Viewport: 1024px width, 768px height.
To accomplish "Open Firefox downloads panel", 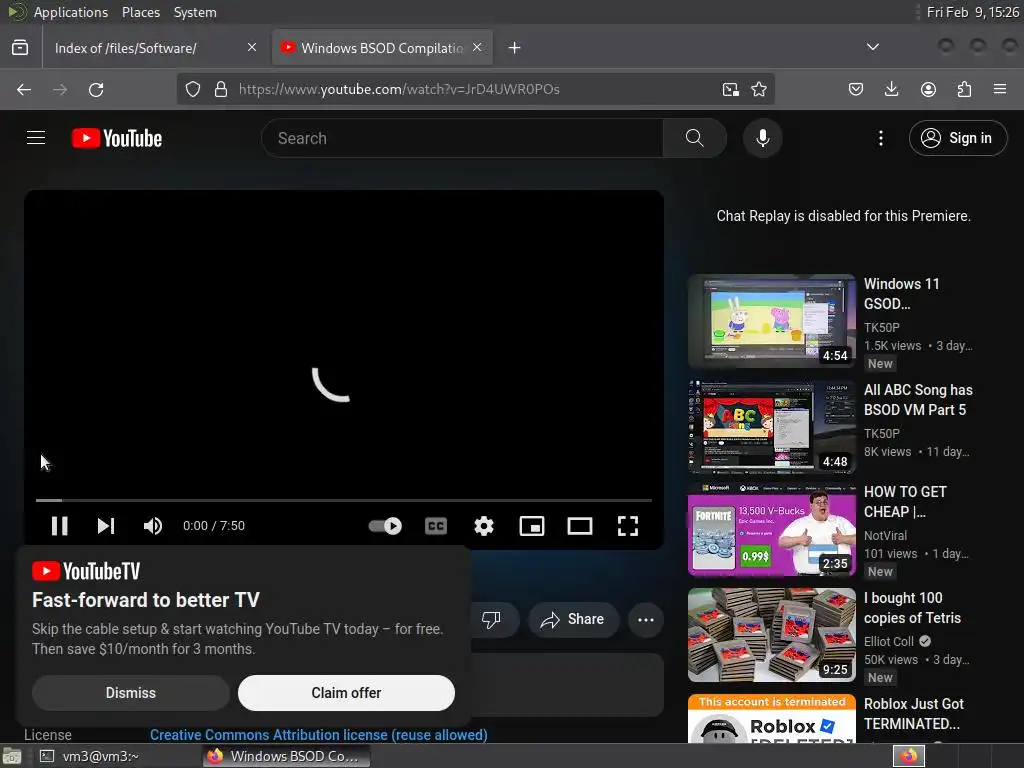I will (891, 89).
